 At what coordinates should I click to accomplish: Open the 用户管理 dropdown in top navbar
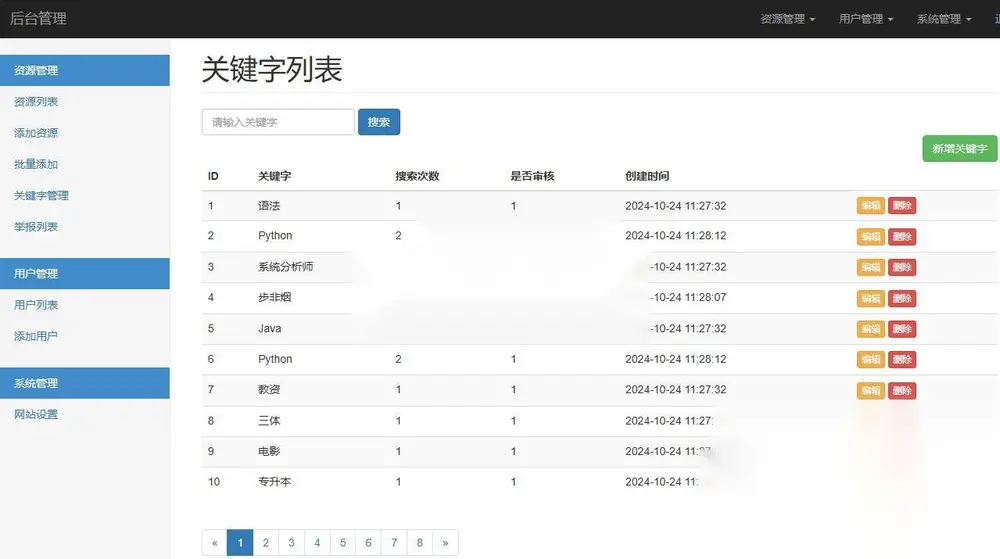coord(865,19)
